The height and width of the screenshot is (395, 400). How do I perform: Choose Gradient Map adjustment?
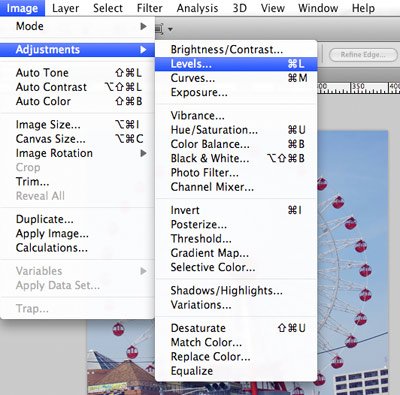[236, 253]
